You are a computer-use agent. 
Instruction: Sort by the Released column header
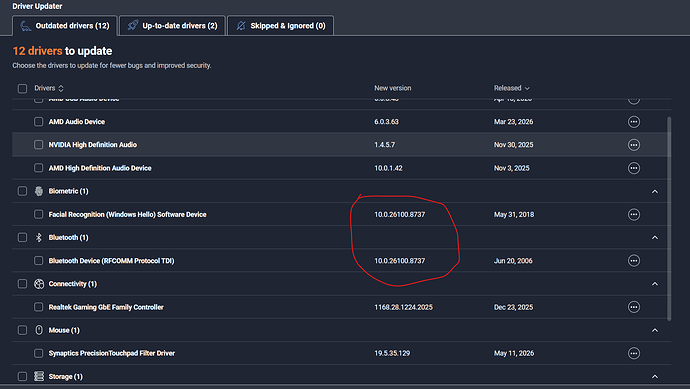(511, 88)
